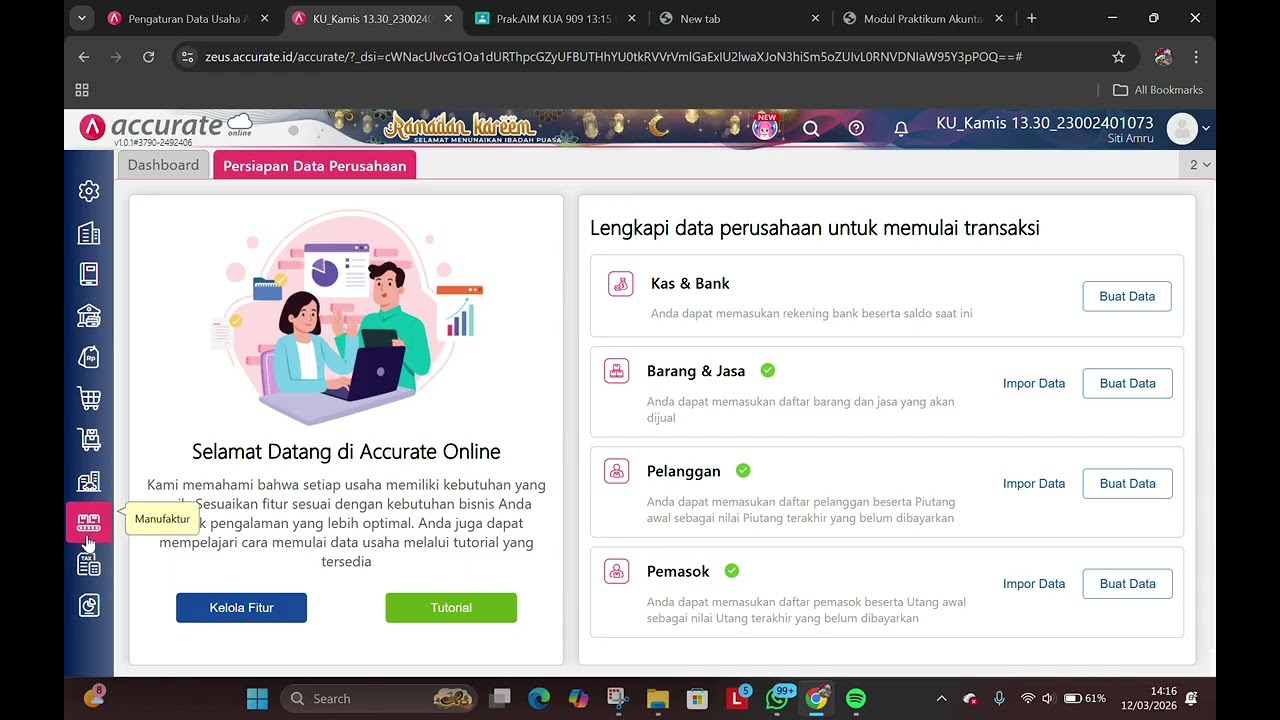Open Chrome three-dot menu

click(x=1196, y=57)
